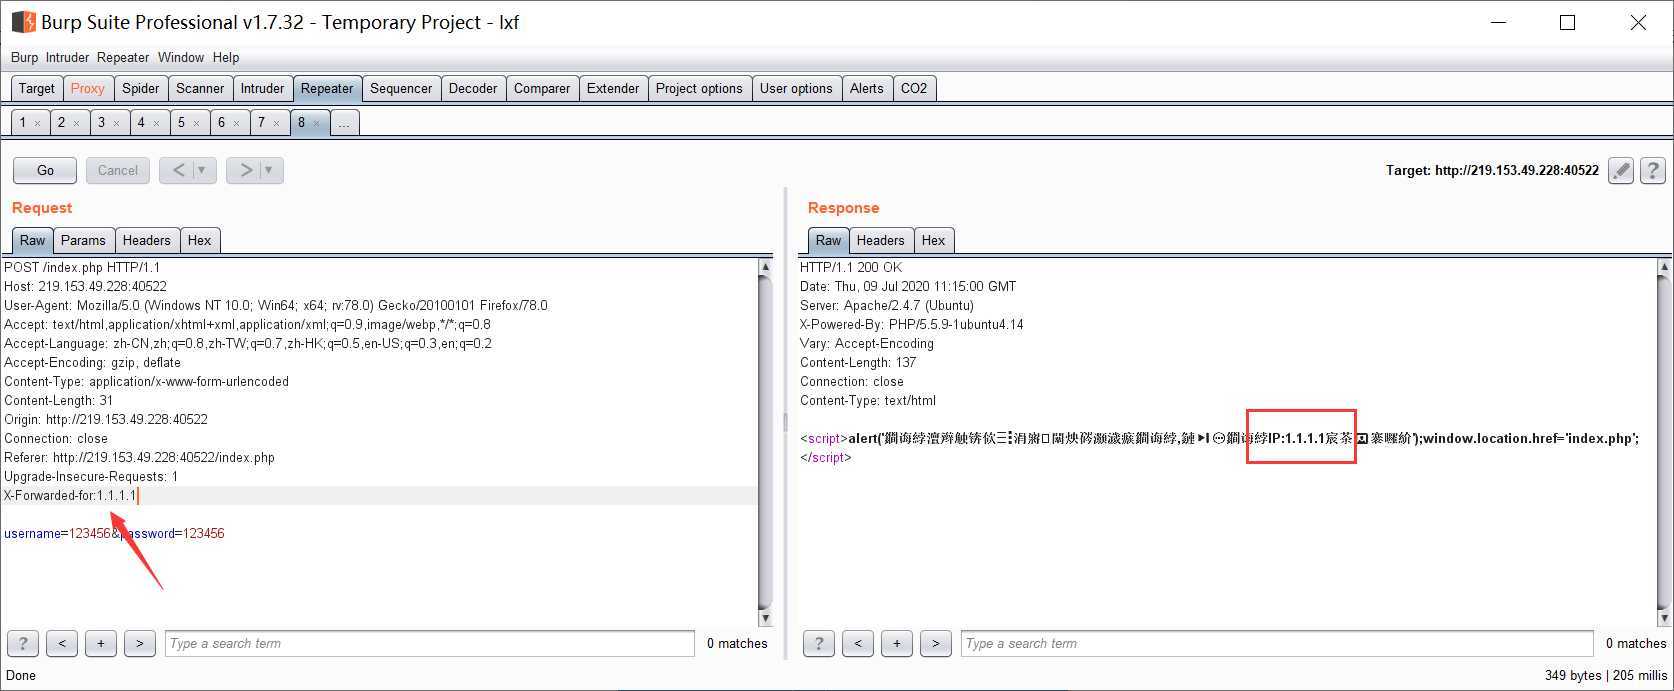Click the request pane vertical scrollbar

(x=765, y=442)
